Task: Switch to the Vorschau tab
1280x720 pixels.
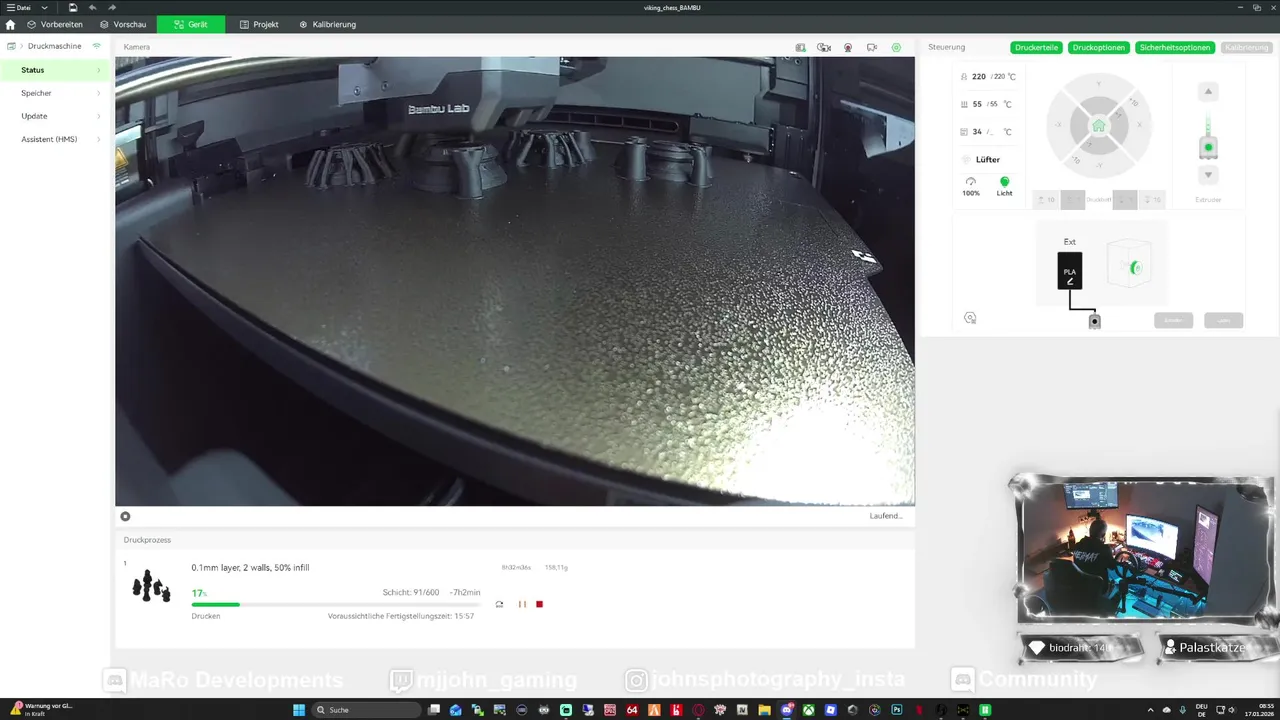Action: 123,24
